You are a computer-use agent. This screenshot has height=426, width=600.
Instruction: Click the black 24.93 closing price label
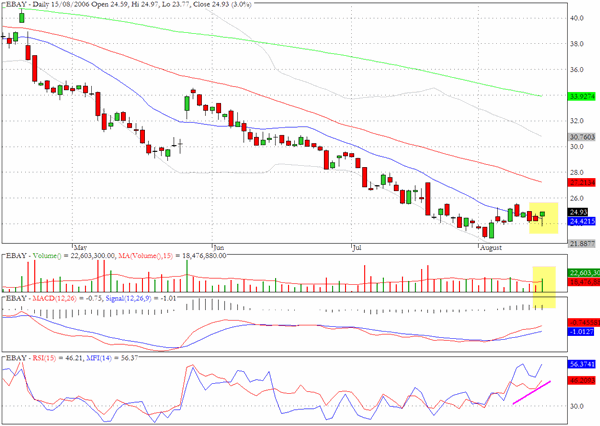pyautogui.click(x=578, y=212)
